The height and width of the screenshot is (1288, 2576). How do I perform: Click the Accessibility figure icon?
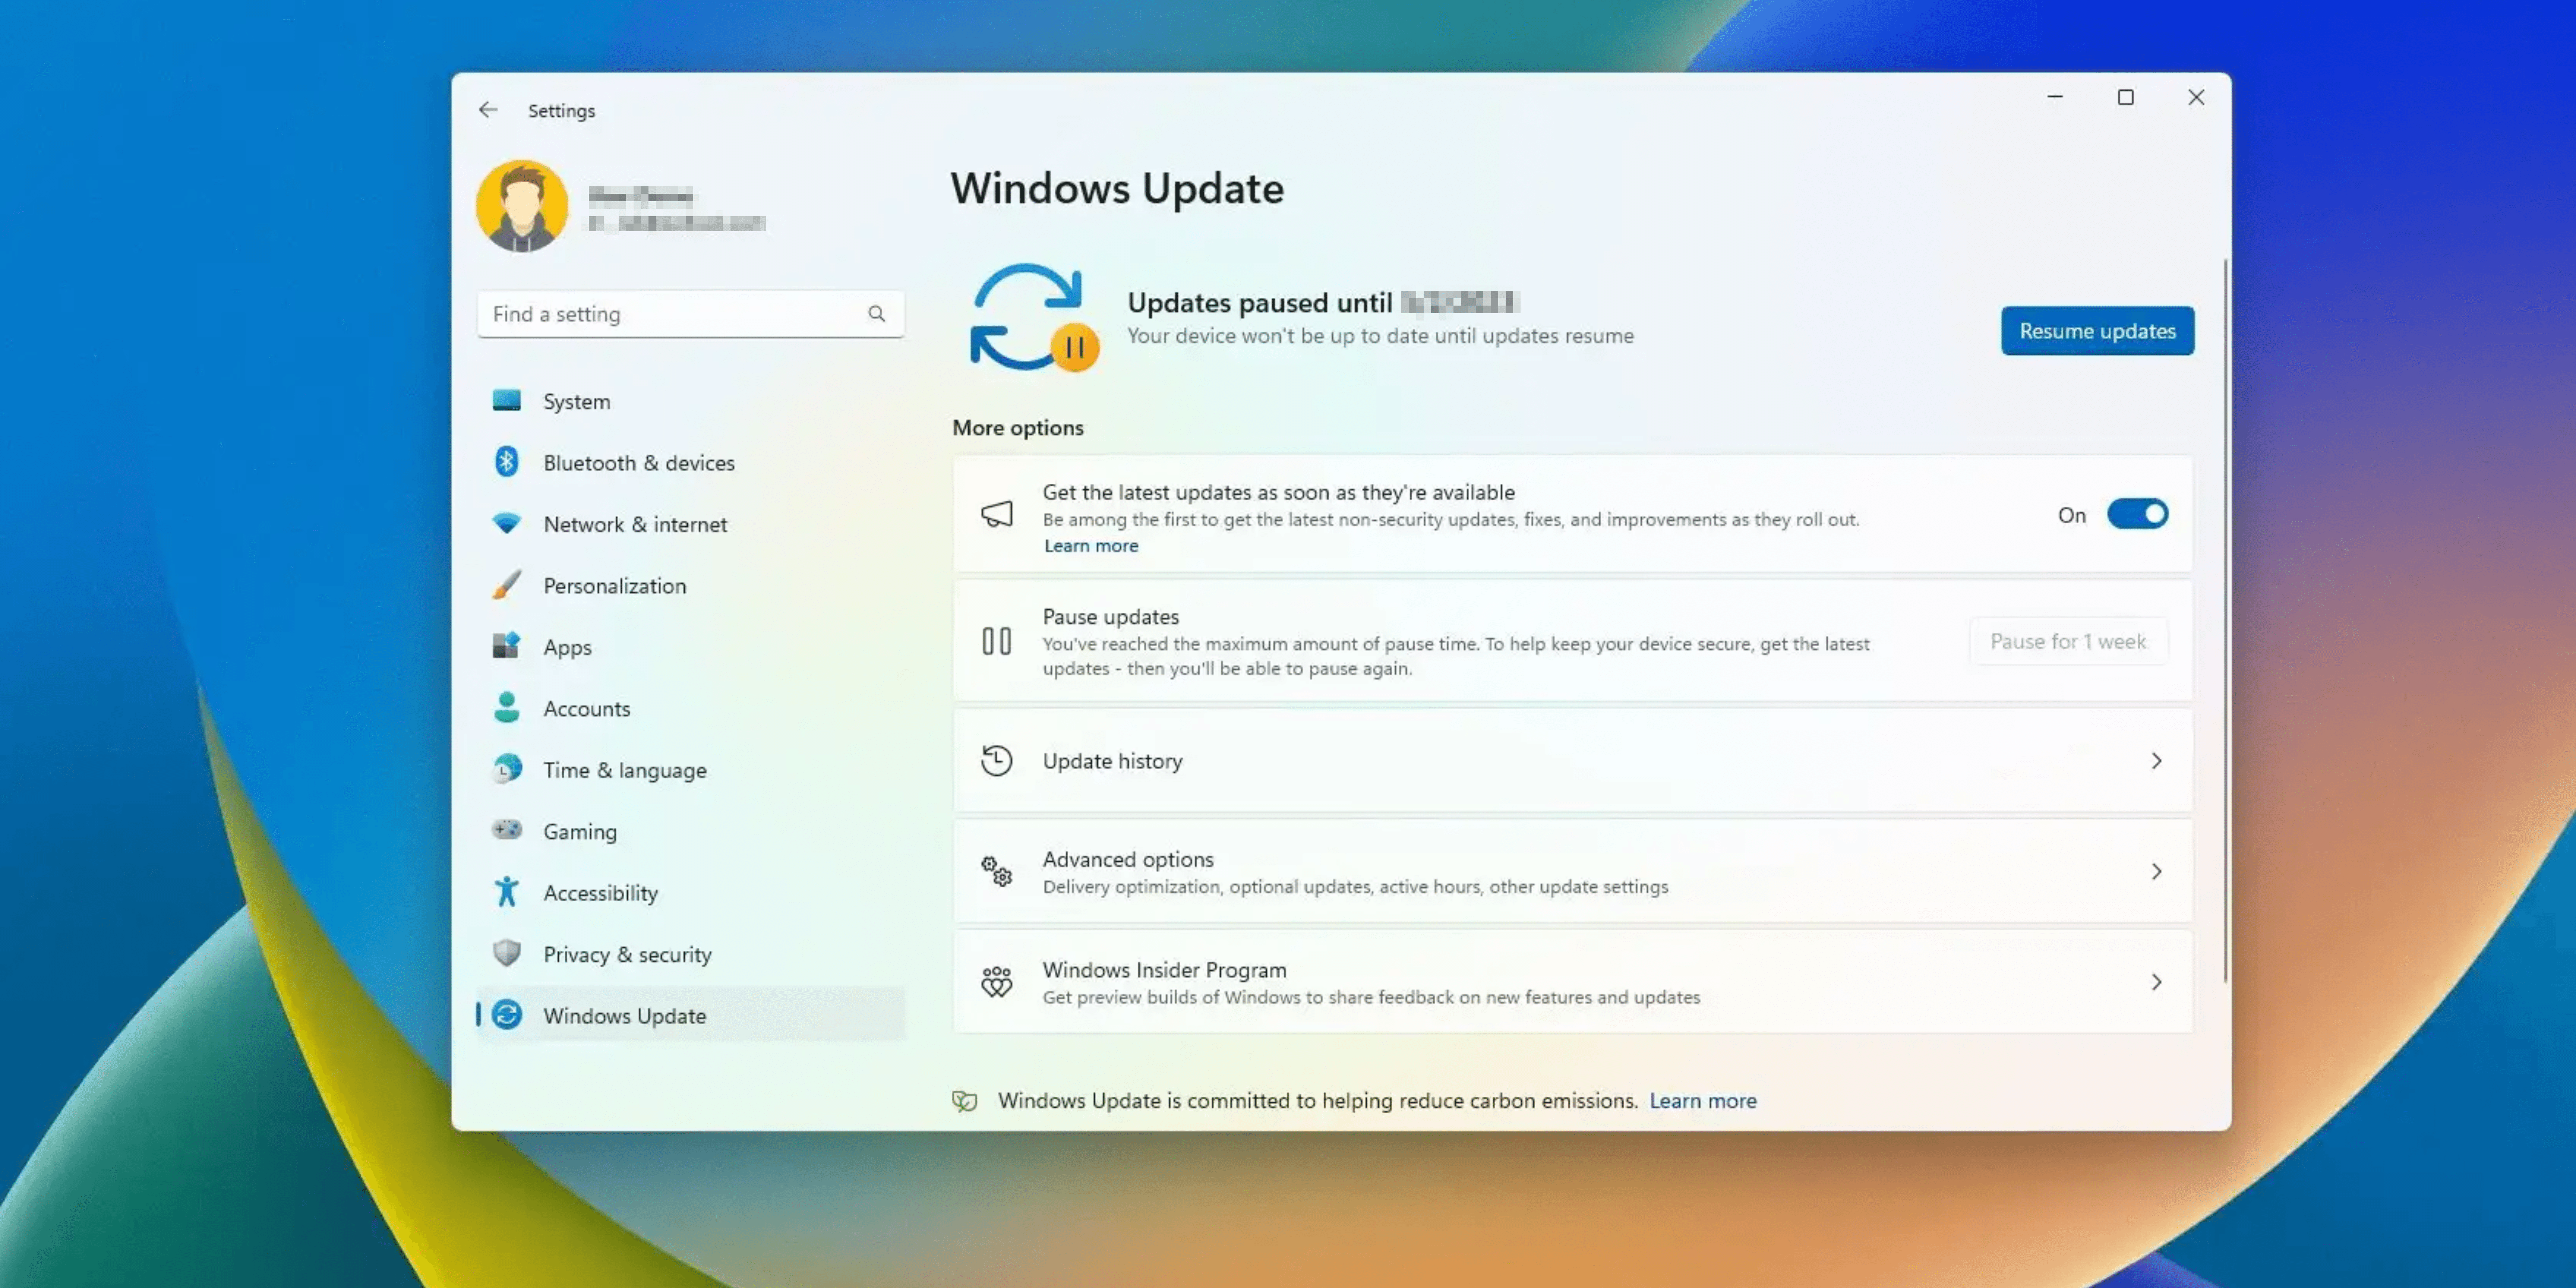click(x=507, y=892)
